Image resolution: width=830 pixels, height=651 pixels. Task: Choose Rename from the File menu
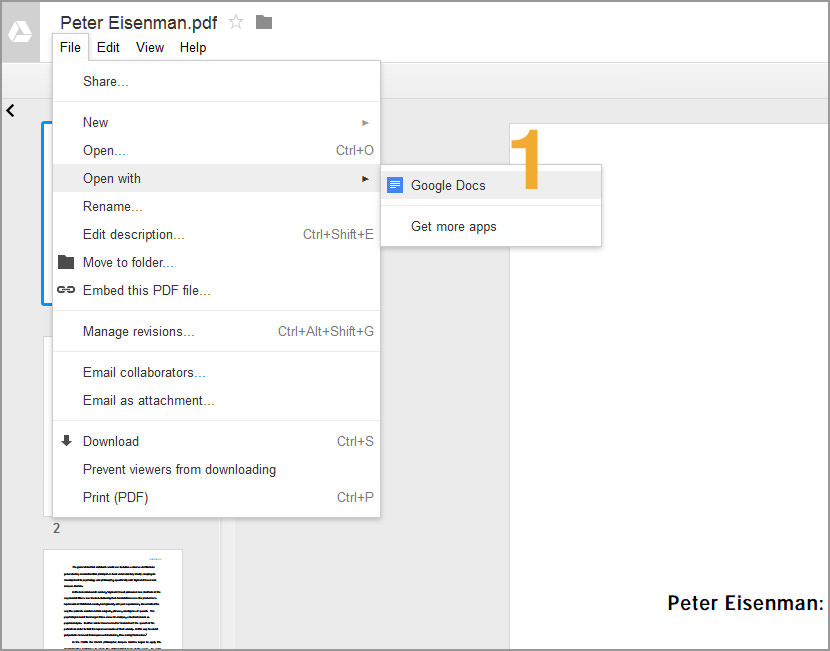pos(112,206)
